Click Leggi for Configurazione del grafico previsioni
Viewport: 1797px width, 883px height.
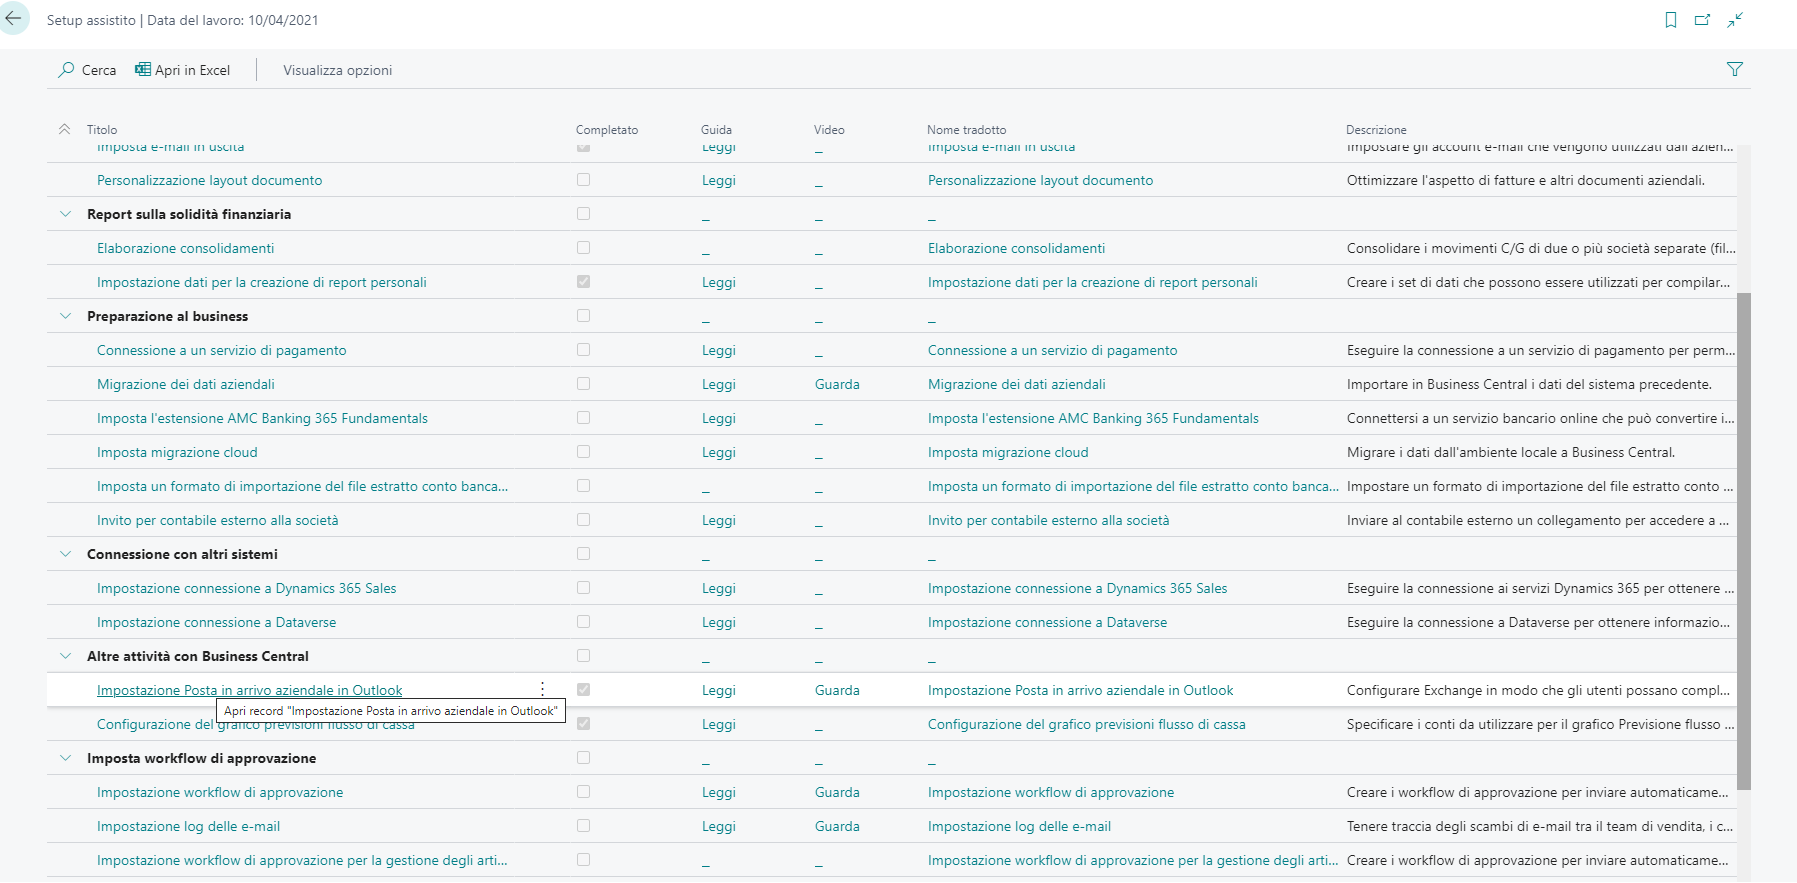click(x=718, y=724)
